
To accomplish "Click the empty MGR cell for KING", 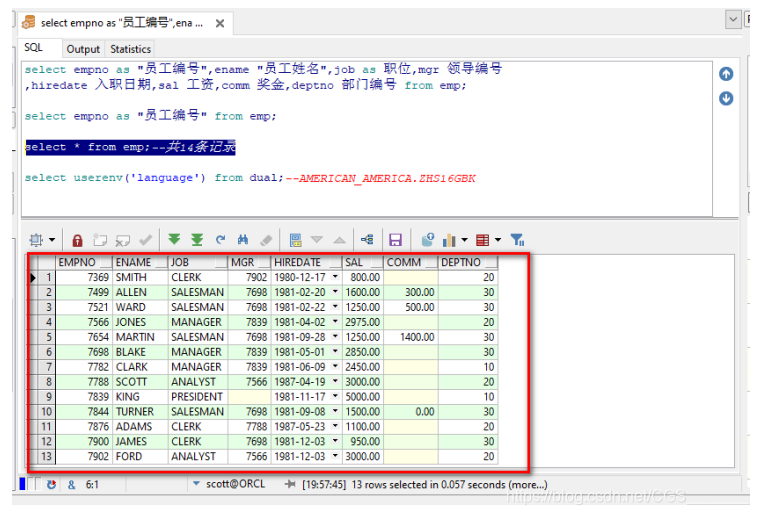I will point(249,397).
